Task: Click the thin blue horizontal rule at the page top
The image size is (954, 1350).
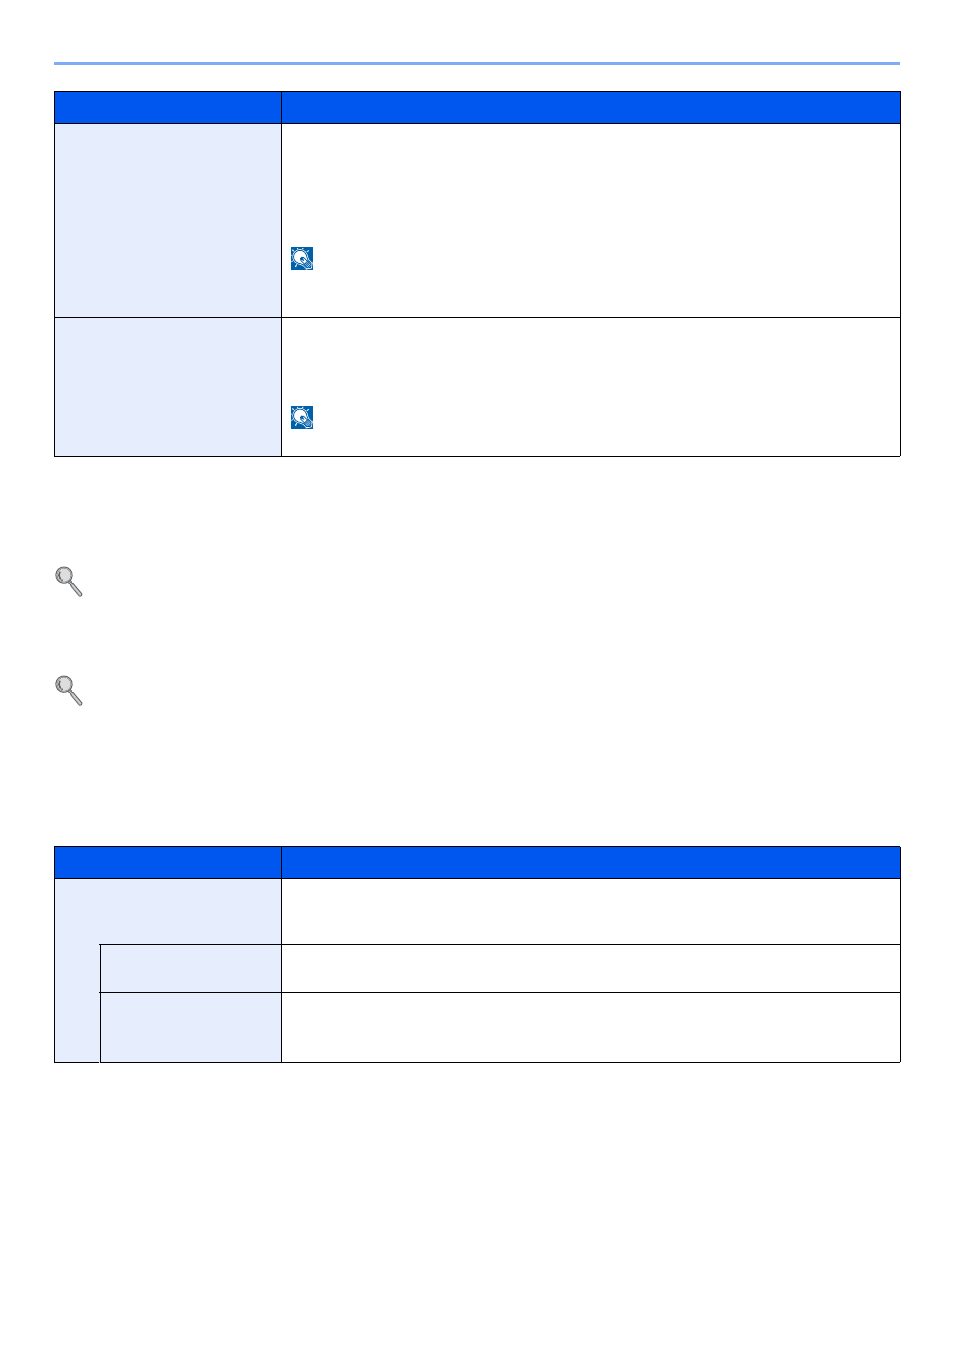Action: (477, 63)
